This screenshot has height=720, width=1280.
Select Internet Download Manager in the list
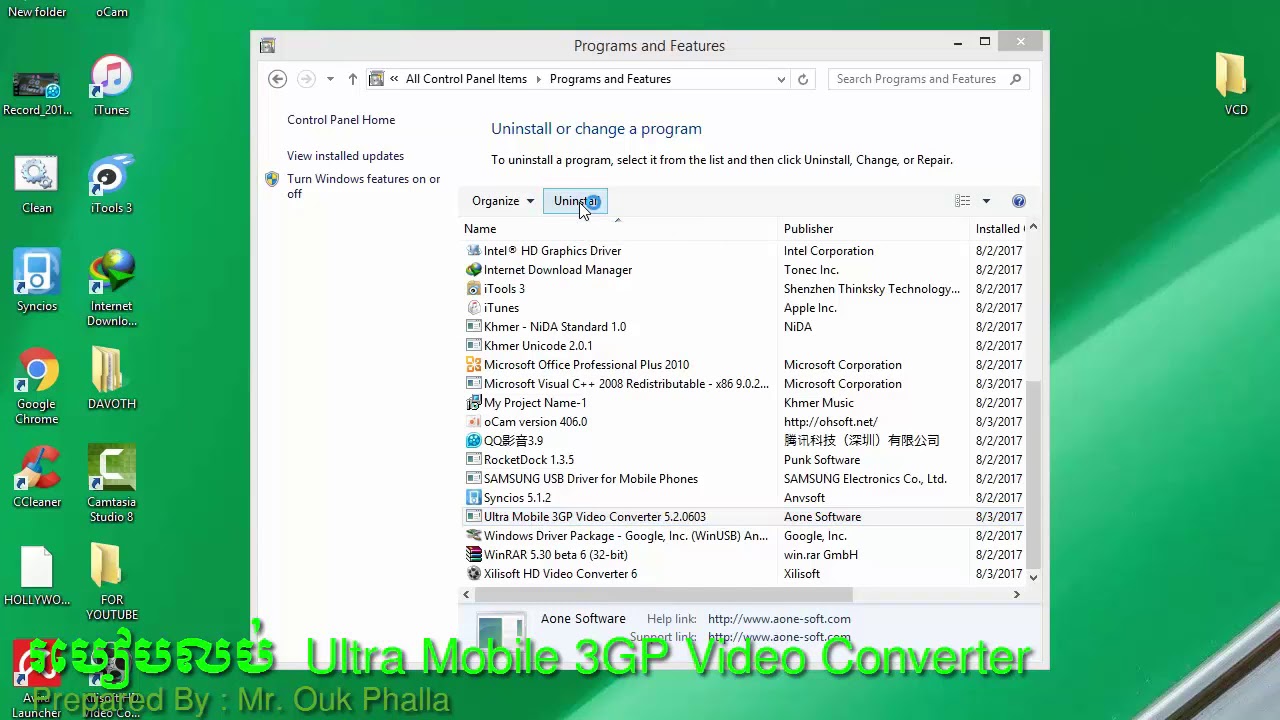(x=743, y=270)
